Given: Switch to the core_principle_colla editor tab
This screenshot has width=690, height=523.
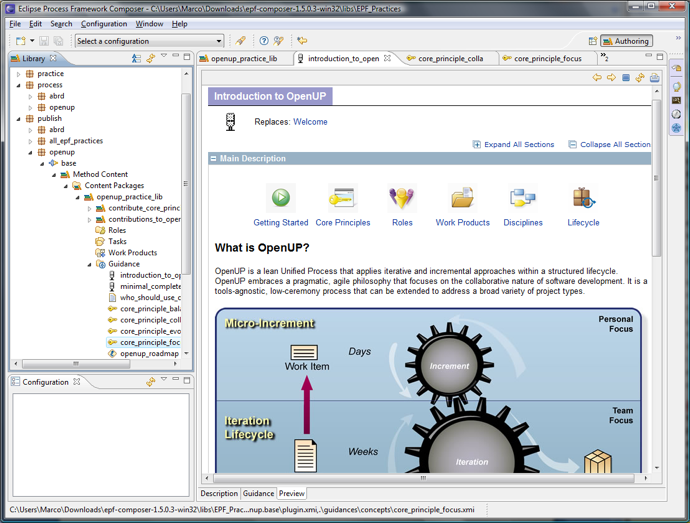Looking at the screenshot, I should point(451,59).
